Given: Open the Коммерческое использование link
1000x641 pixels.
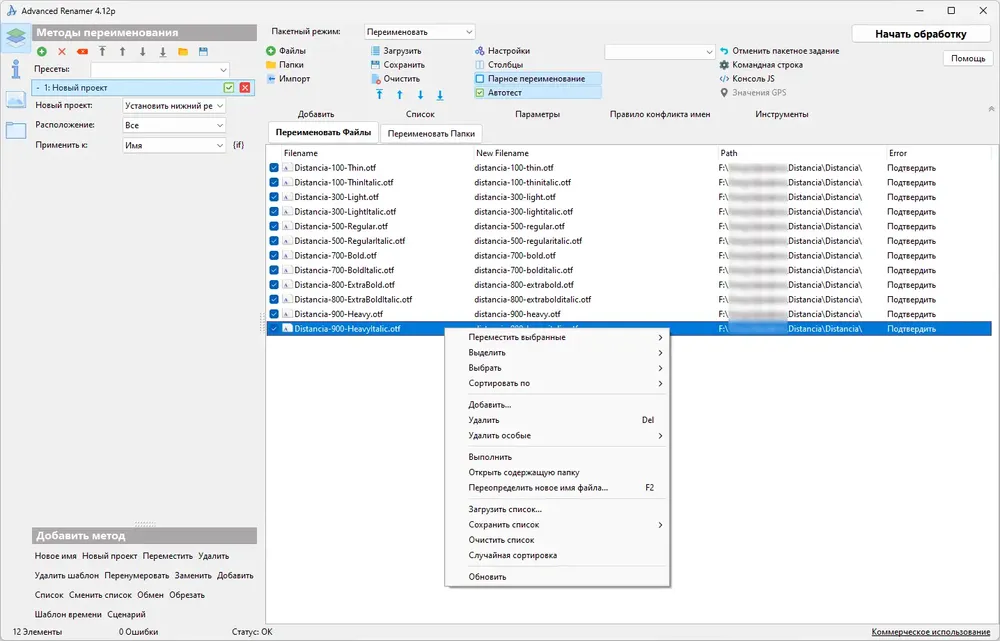Looking at the screenshot, I should tap(930, 631).
